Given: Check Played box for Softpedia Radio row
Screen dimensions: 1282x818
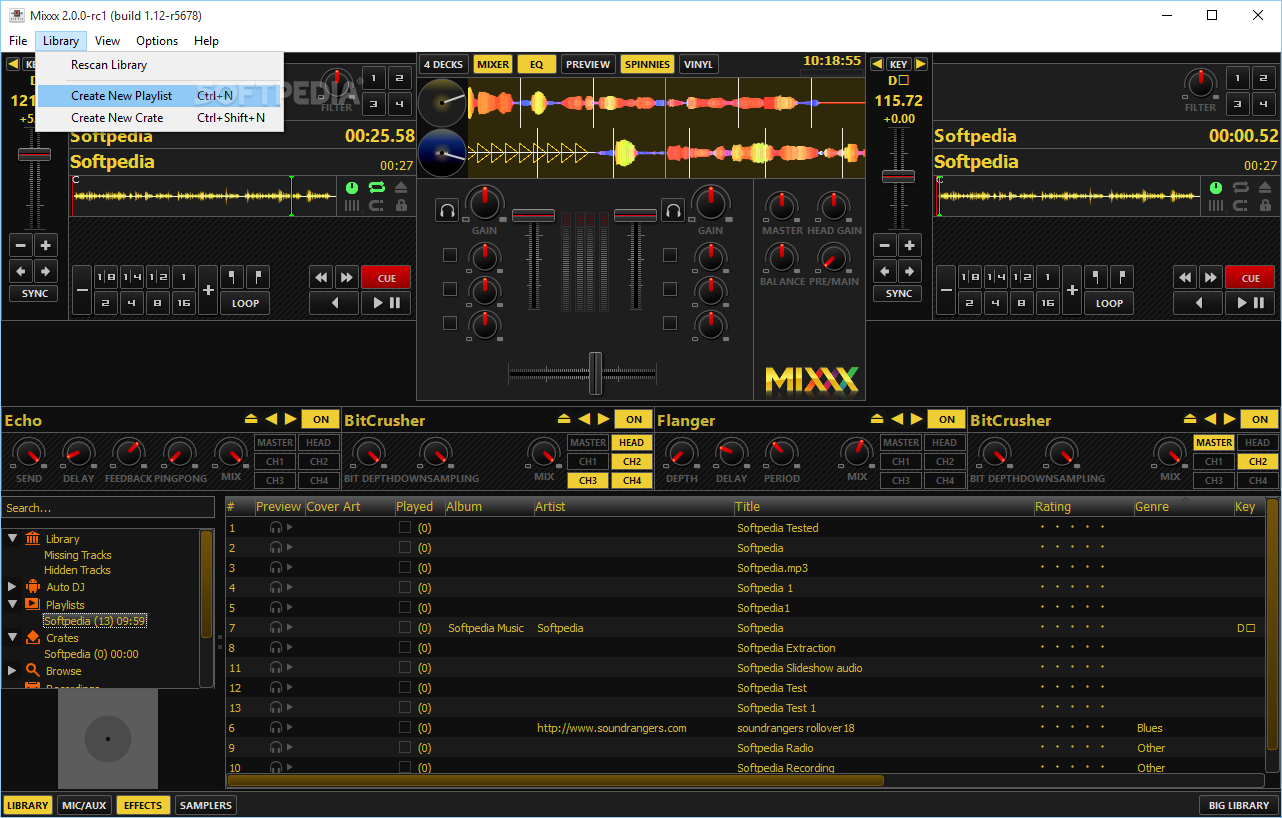Looking at the screenshot, I should pyautogui.click(x=405, y=747).
